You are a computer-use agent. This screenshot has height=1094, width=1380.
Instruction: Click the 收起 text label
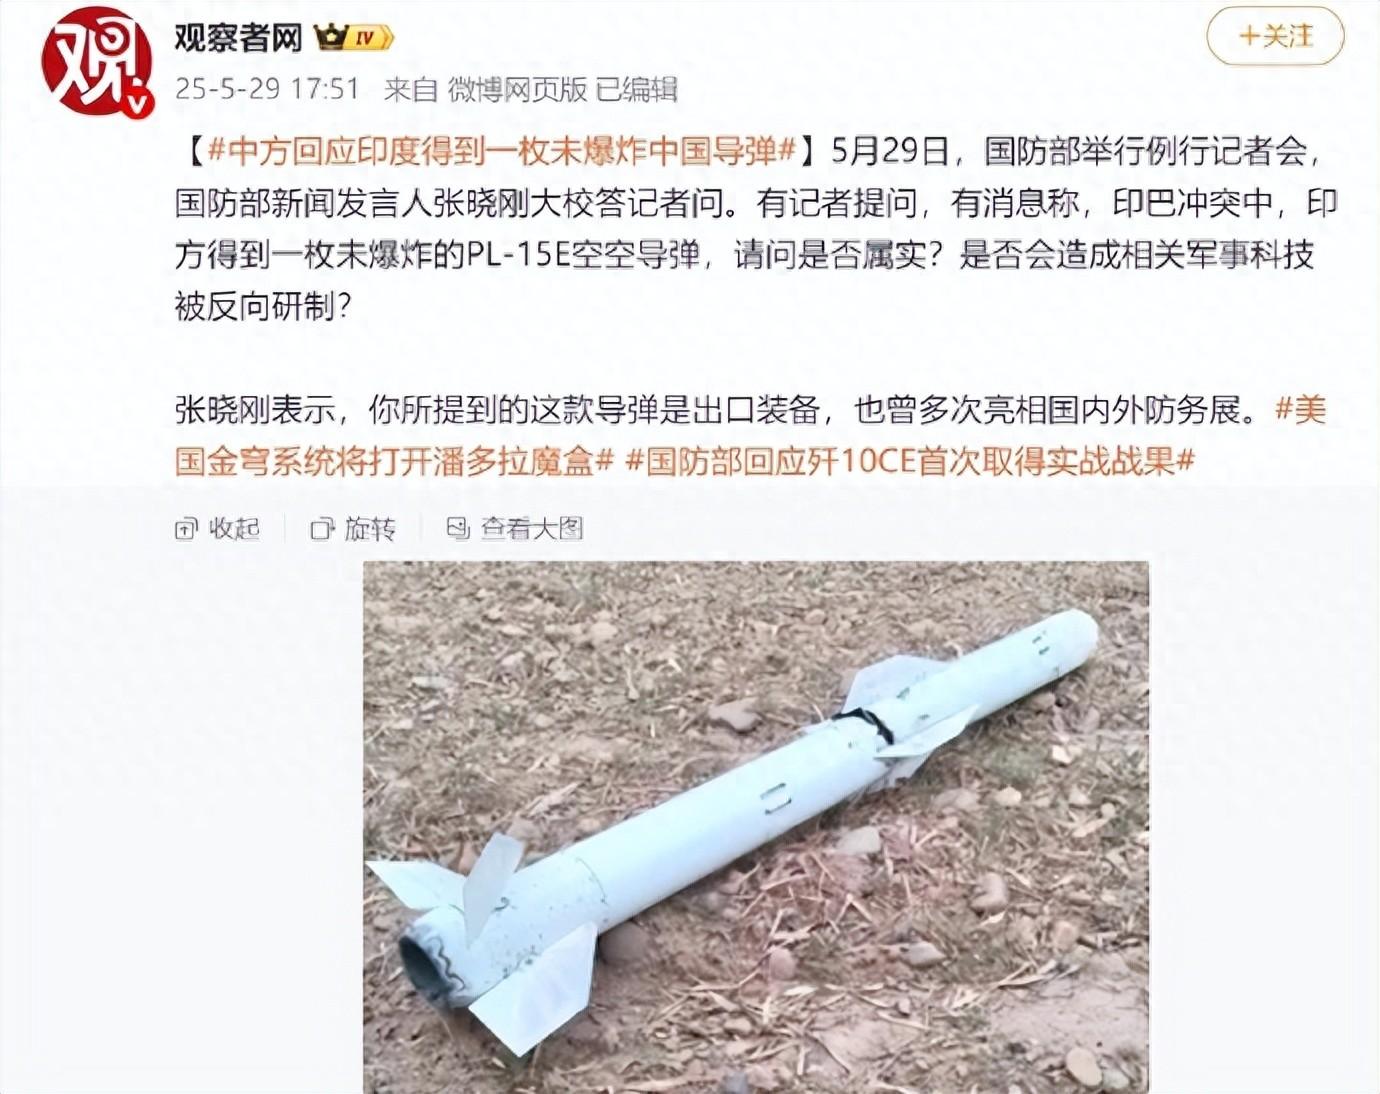[x=235, y=529]
